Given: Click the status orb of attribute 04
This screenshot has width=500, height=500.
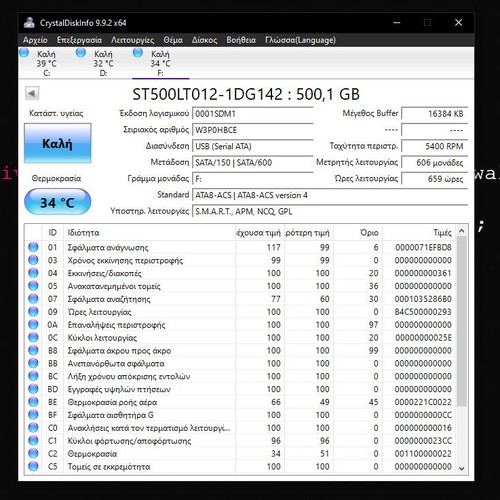Looking at the screenshot, I should tap(33, 273).
